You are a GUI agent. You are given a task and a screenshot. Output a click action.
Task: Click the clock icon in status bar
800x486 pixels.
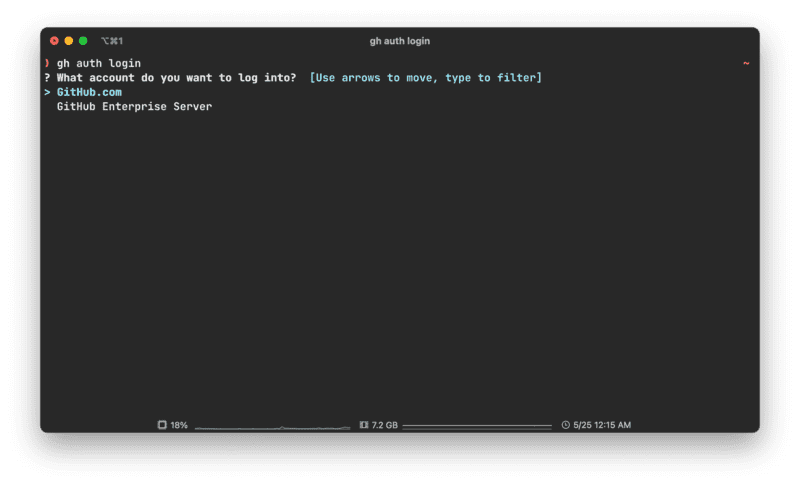[x=565, y=425]
